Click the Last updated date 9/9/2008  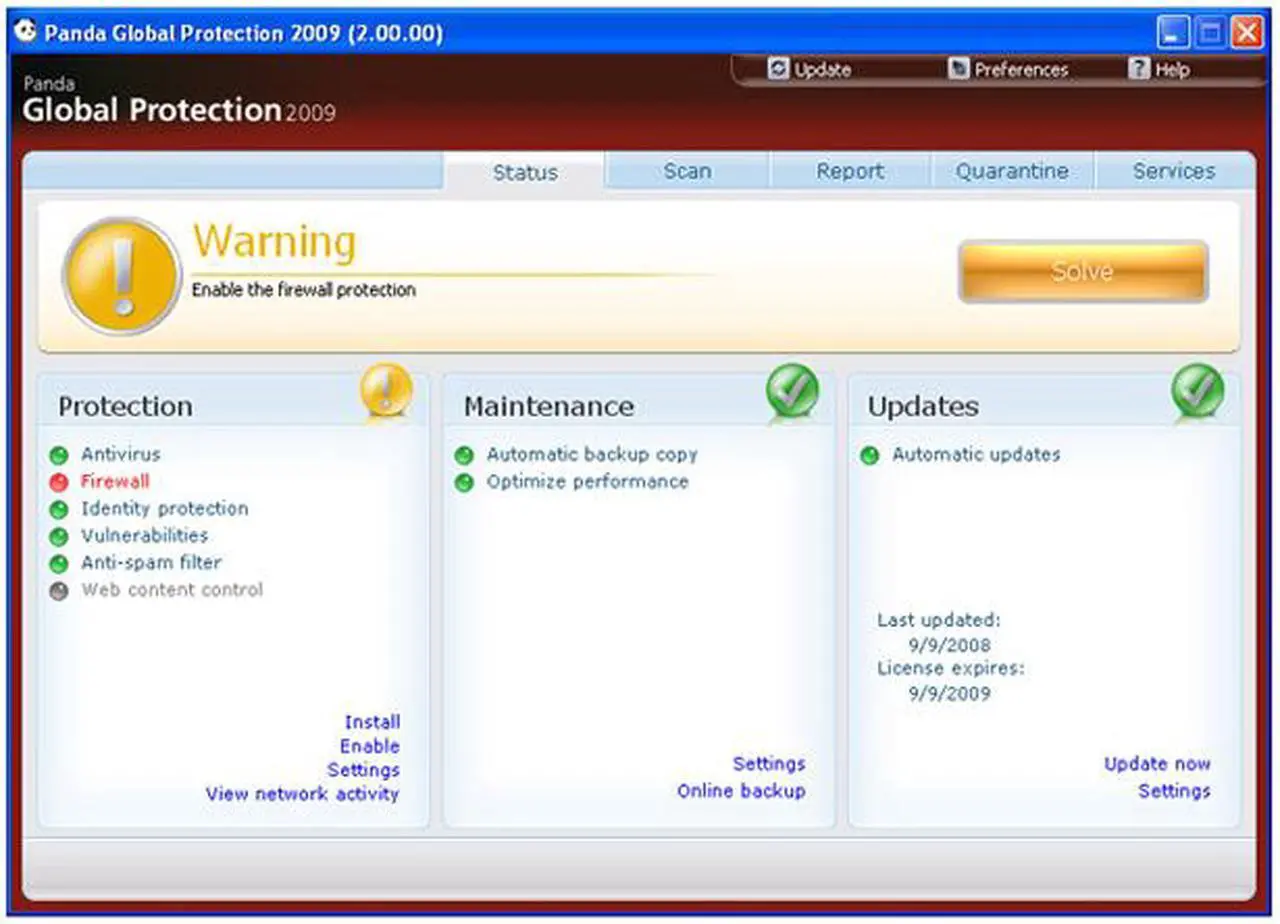pyautogui.click(x=949, y=645)
